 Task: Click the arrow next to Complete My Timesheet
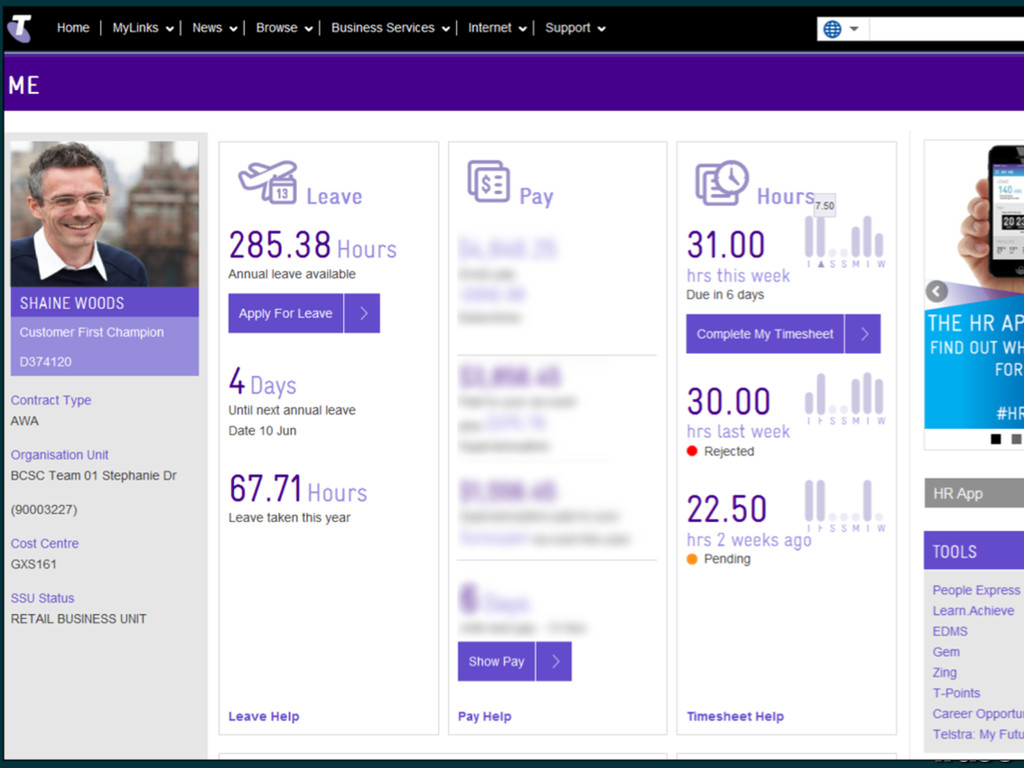click(863, 334)
